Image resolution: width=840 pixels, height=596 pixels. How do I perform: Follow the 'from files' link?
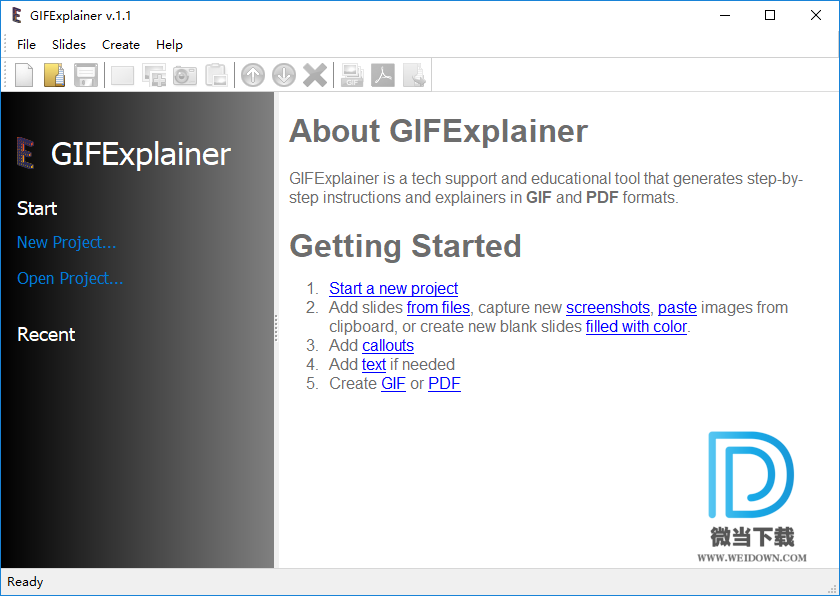point(438,307)
